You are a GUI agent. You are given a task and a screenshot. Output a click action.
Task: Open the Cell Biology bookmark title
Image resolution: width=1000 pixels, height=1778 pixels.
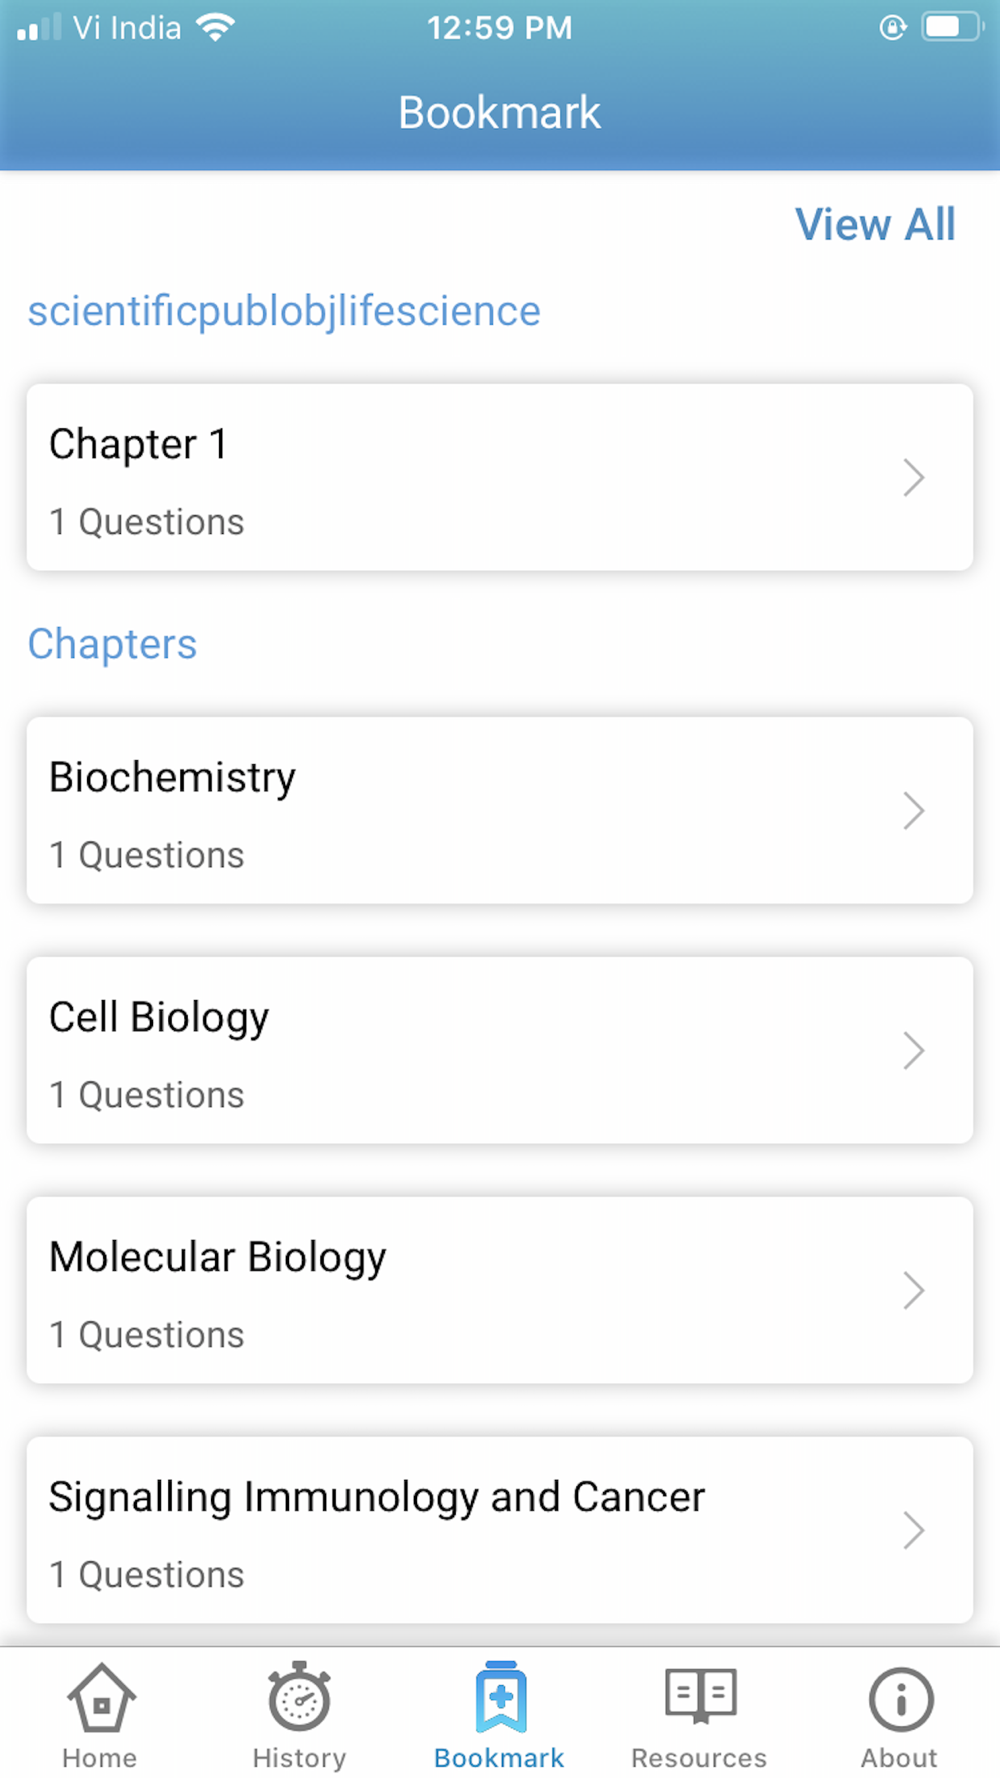click(159, 1018)
